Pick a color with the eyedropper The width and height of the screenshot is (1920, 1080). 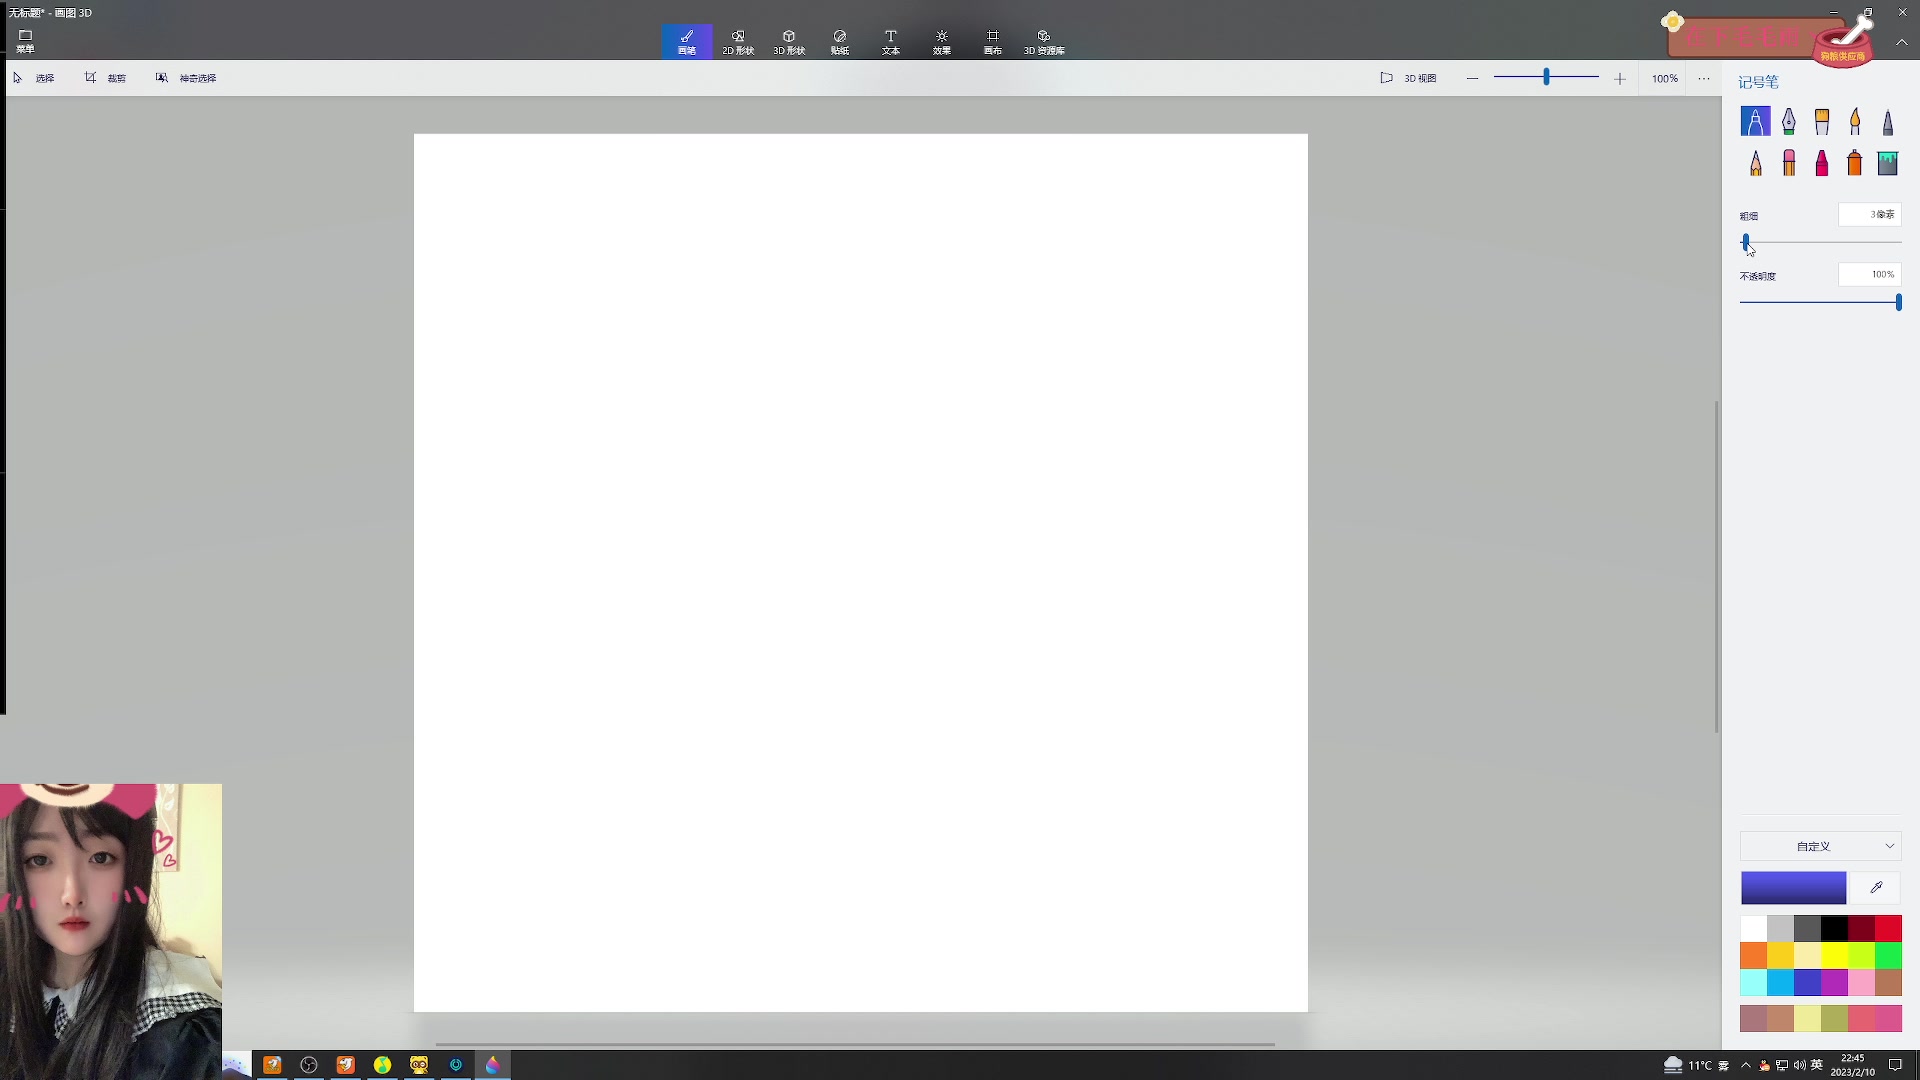[1876, 887]
